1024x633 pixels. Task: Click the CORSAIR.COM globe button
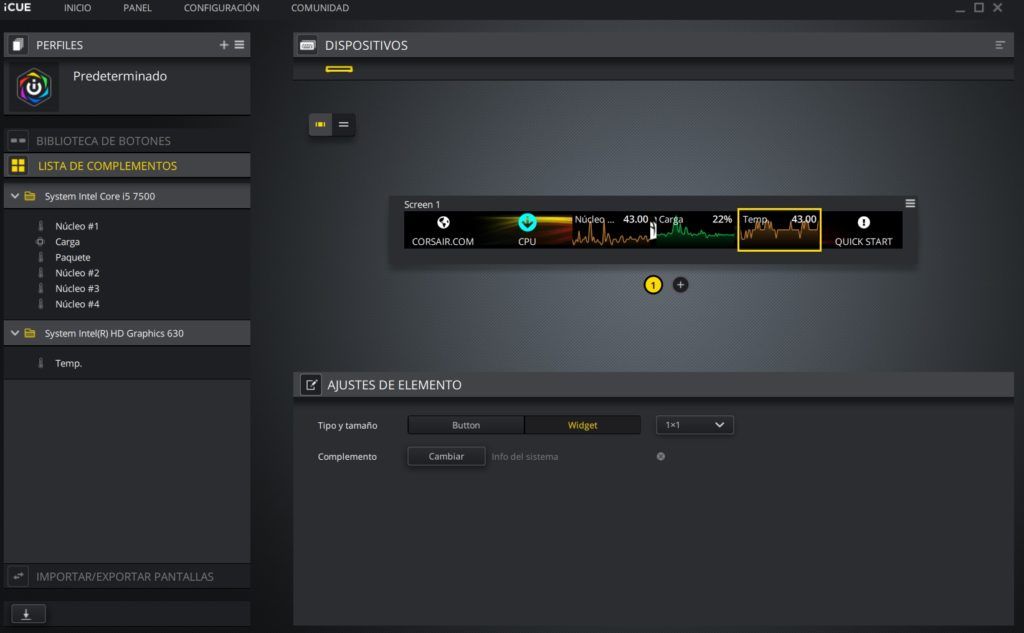point(443,230)
